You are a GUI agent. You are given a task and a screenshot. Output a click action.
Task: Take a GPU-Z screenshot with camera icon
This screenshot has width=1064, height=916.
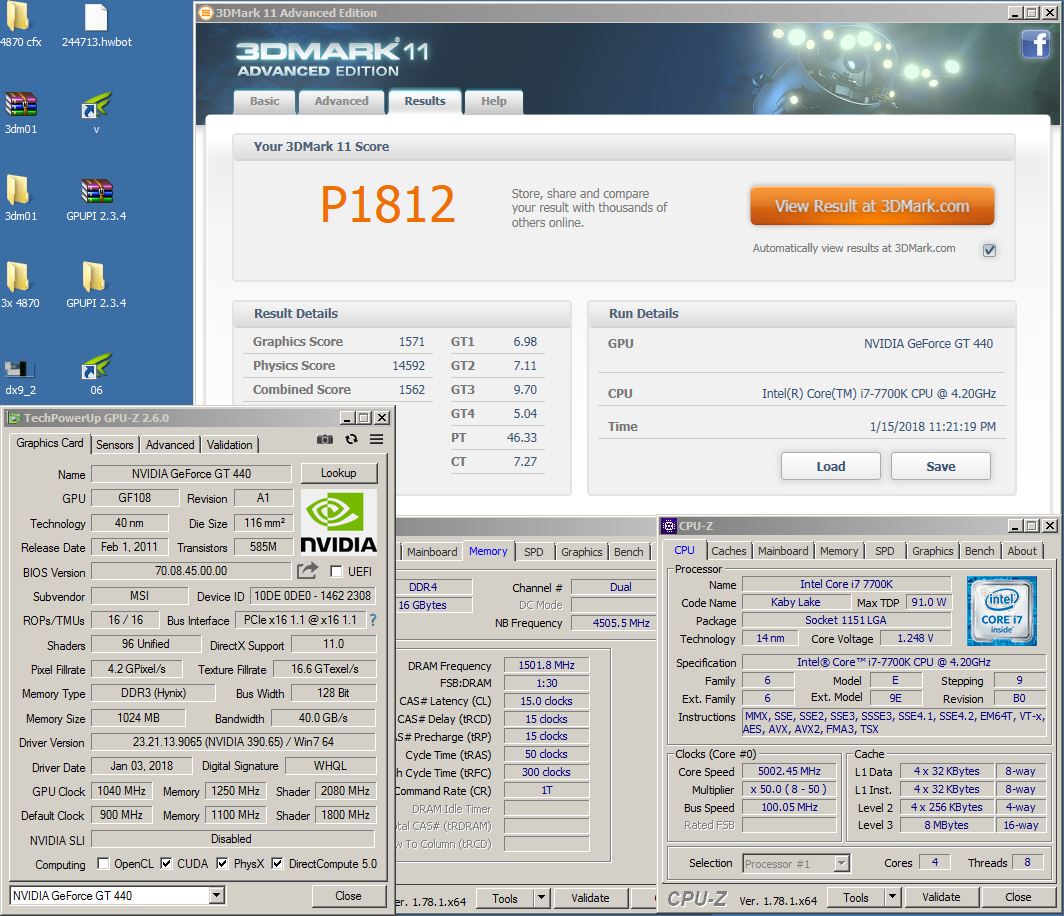click(x=325, y=440)
